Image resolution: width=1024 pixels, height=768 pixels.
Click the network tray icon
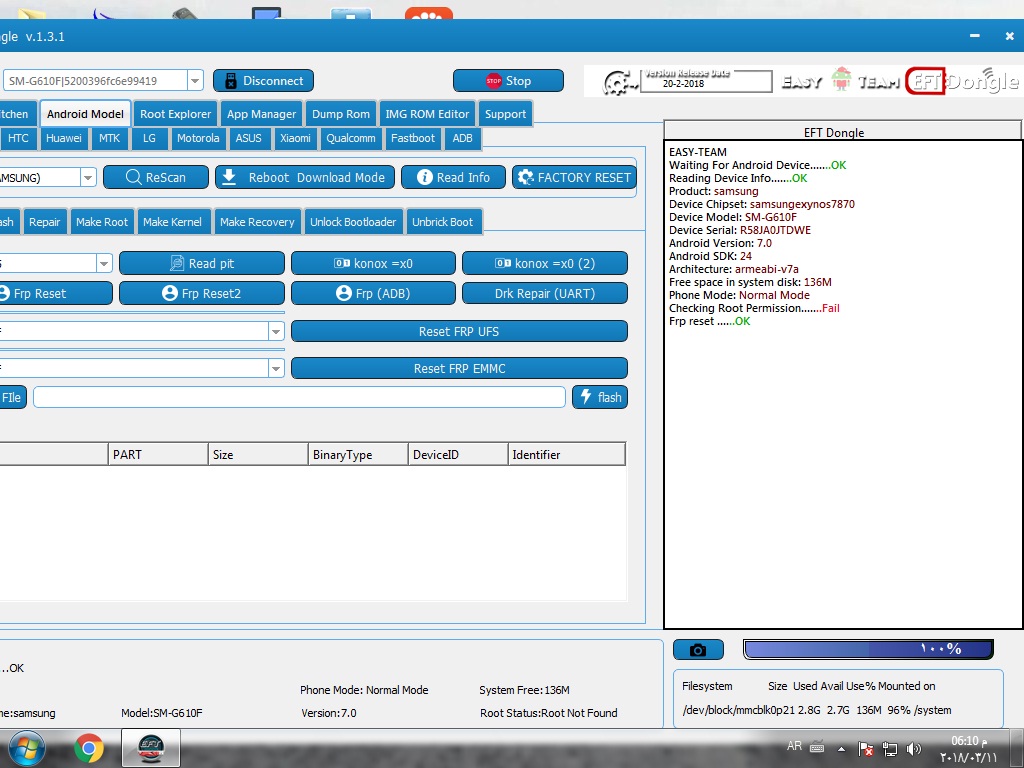click(889, 749)
